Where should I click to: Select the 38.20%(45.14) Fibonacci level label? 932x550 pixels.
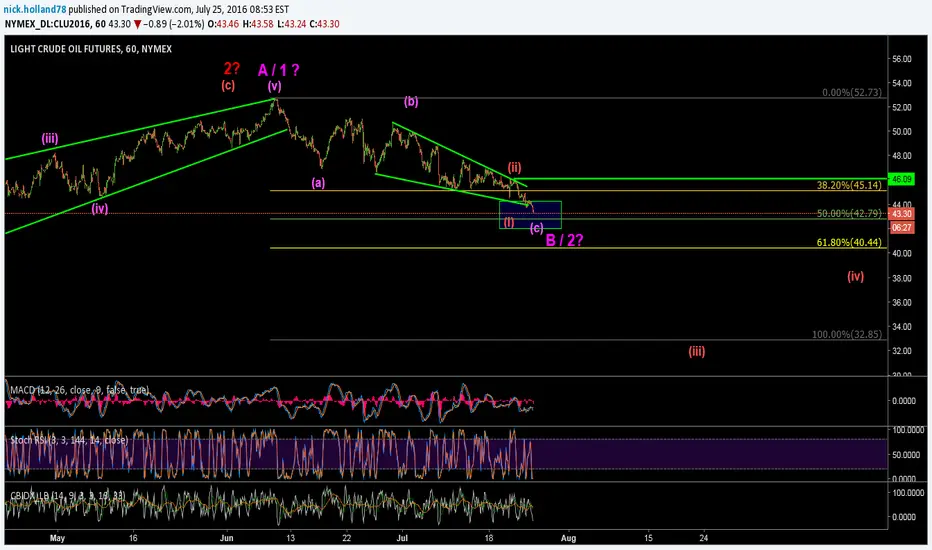click(x=849, y=185)
